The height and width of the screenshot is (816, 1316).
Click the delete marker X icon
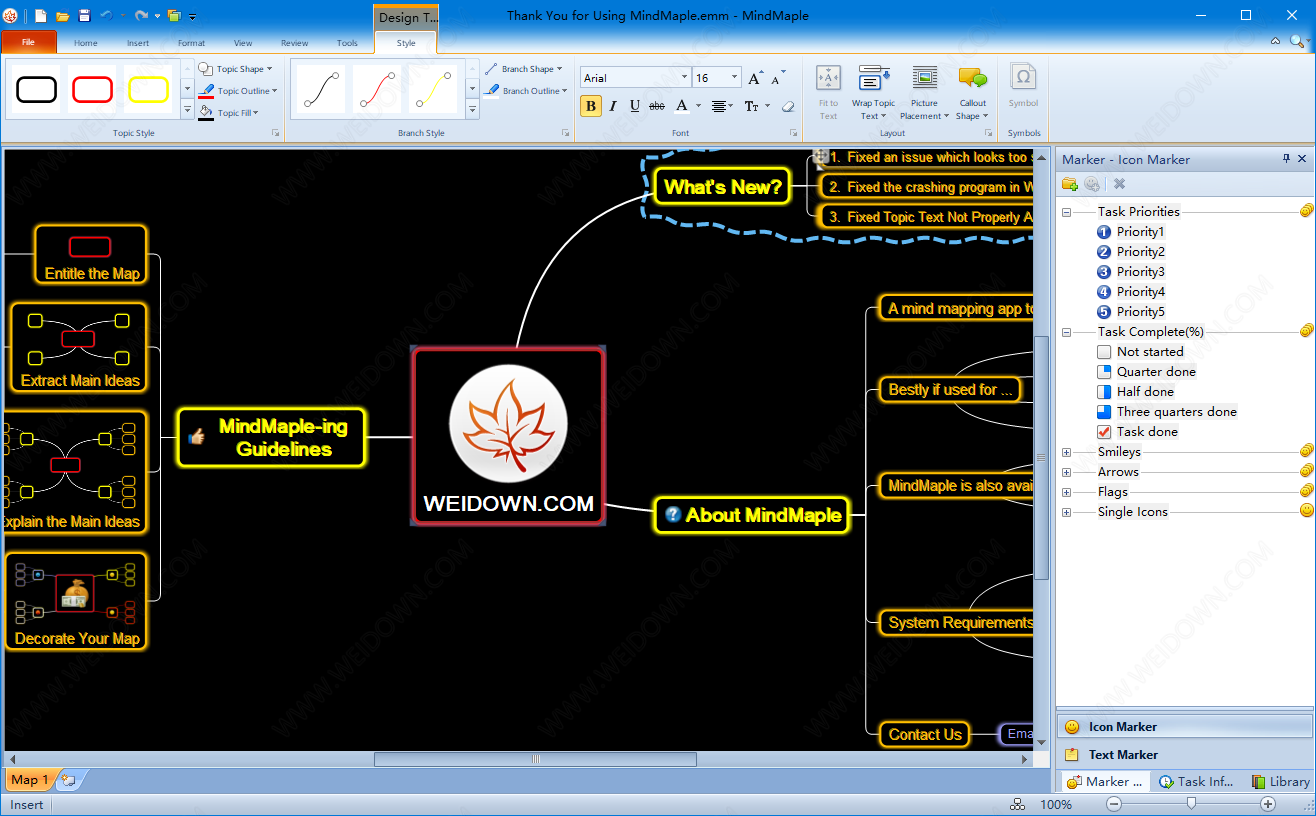[x=1119, y=184]
